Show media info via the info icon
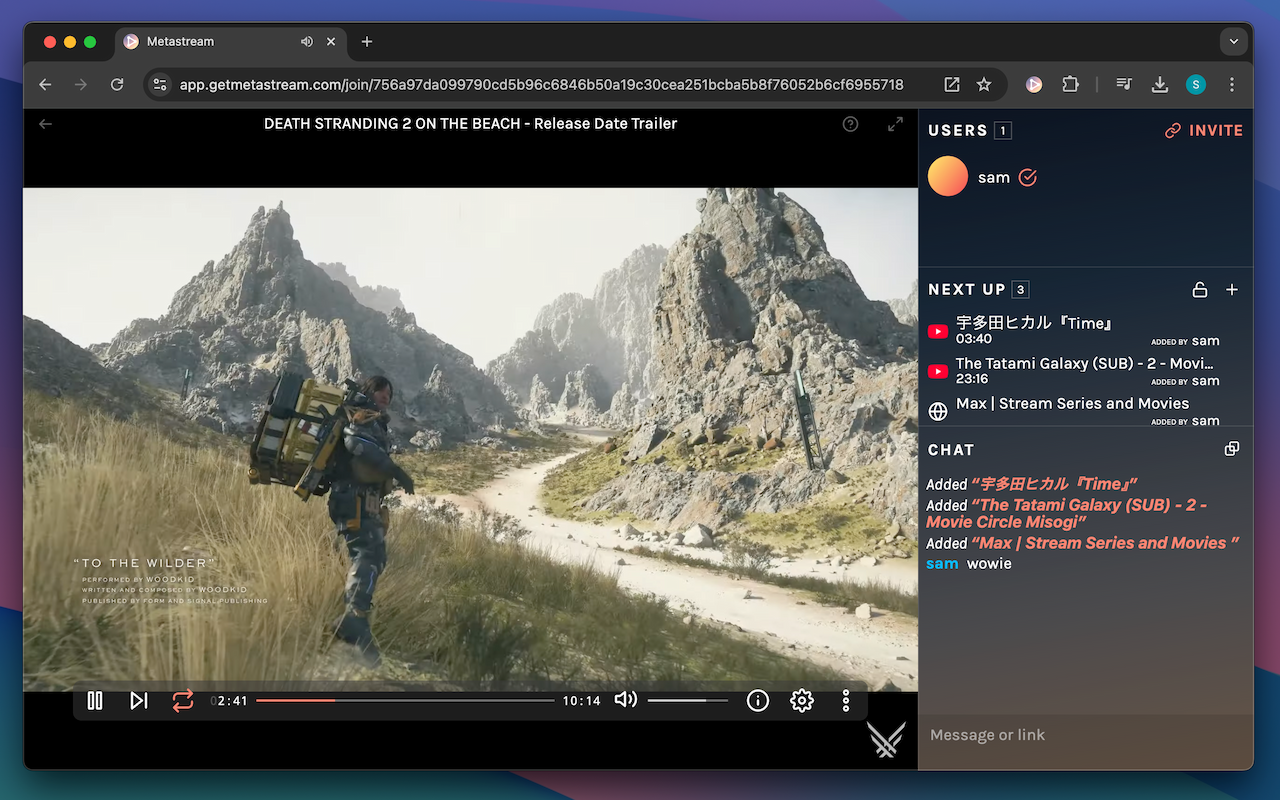Screen dimensions: 1280x800 point(758,701)
